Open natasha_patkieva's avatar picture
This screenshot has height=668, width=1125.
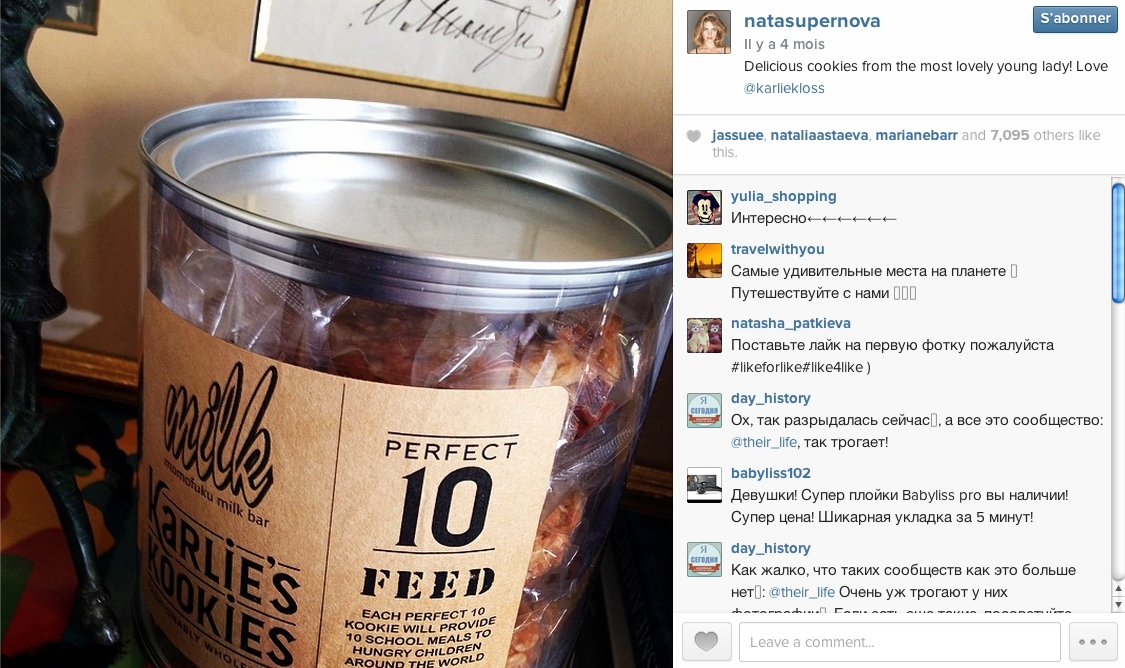pyautogui.click(x=705, y=335)
